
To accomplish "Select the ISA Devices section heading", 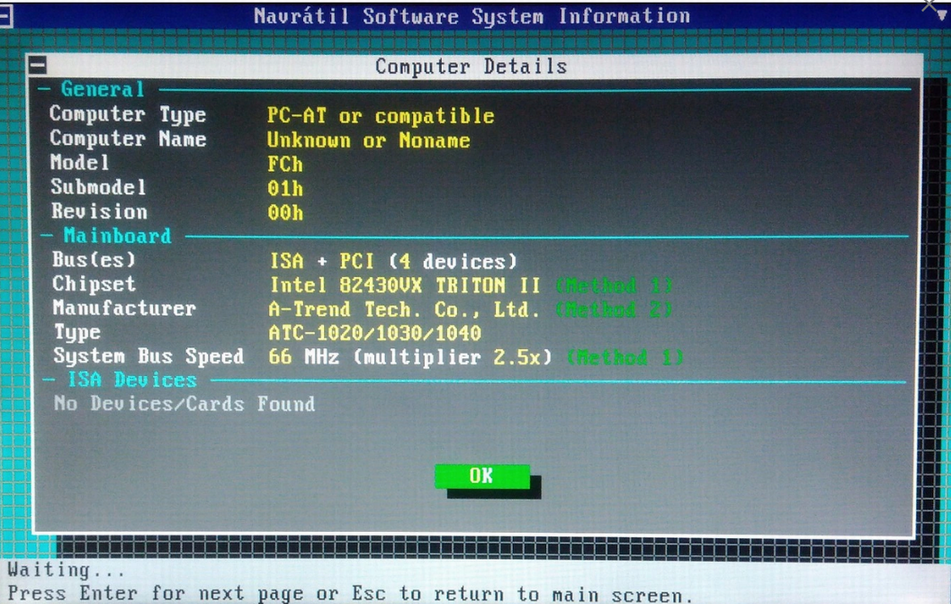I will coord(132,380).
